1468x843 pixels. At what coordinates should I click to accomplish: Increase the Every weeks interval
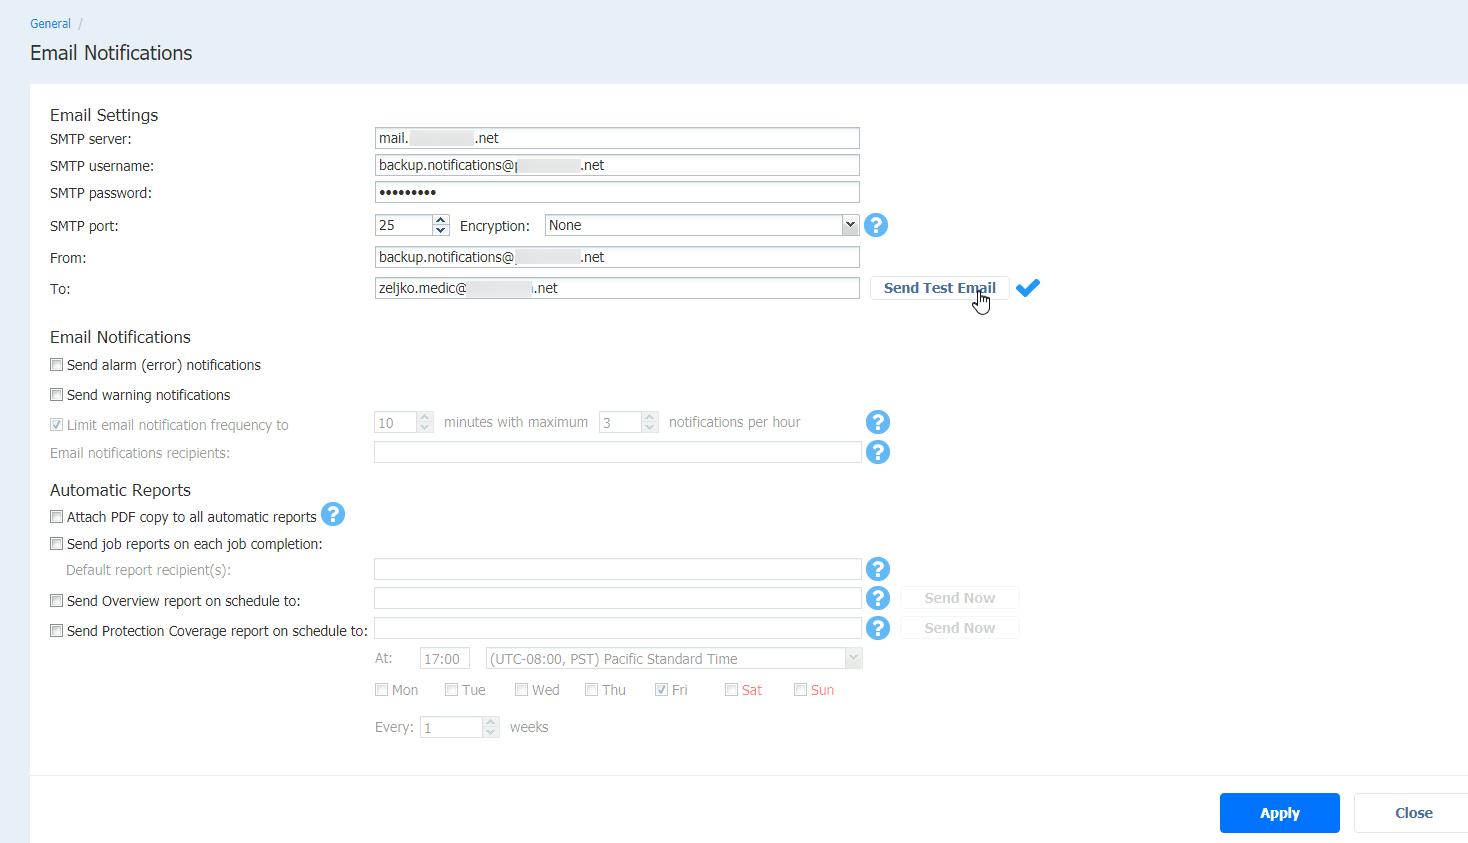(x=490, y=722)
